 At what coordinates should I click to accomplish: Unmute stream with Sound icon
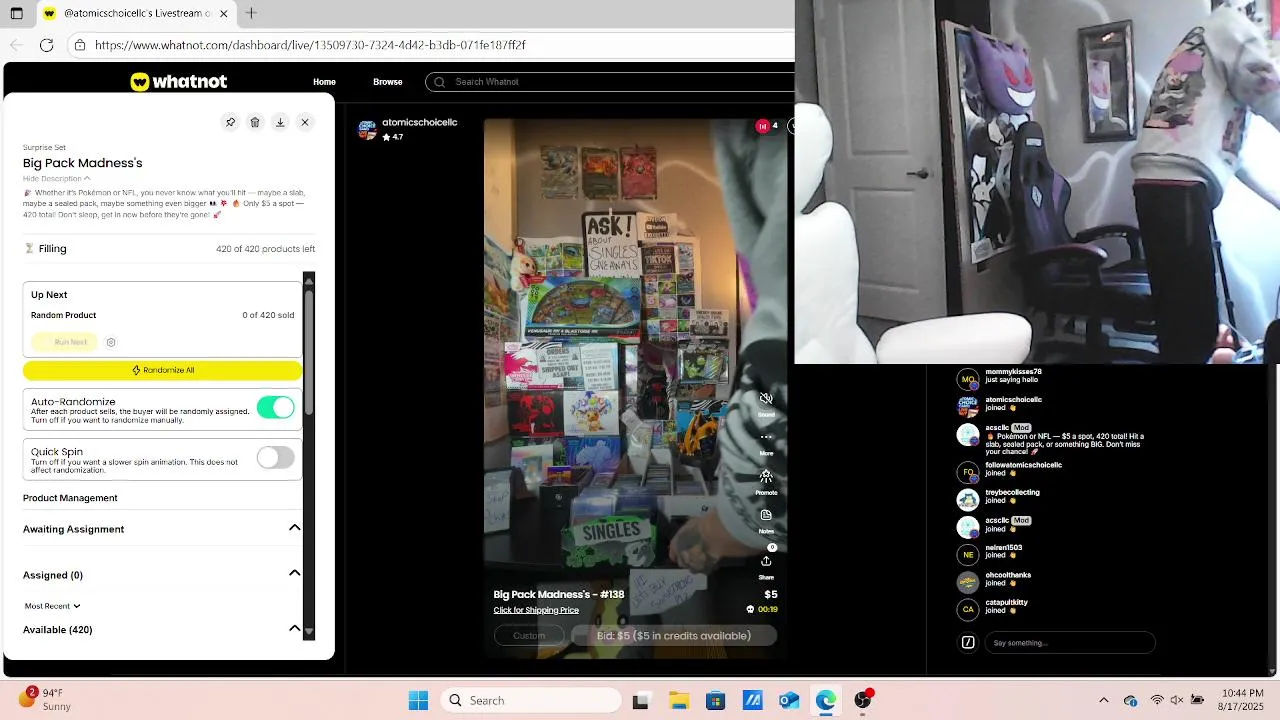(766, 399)
